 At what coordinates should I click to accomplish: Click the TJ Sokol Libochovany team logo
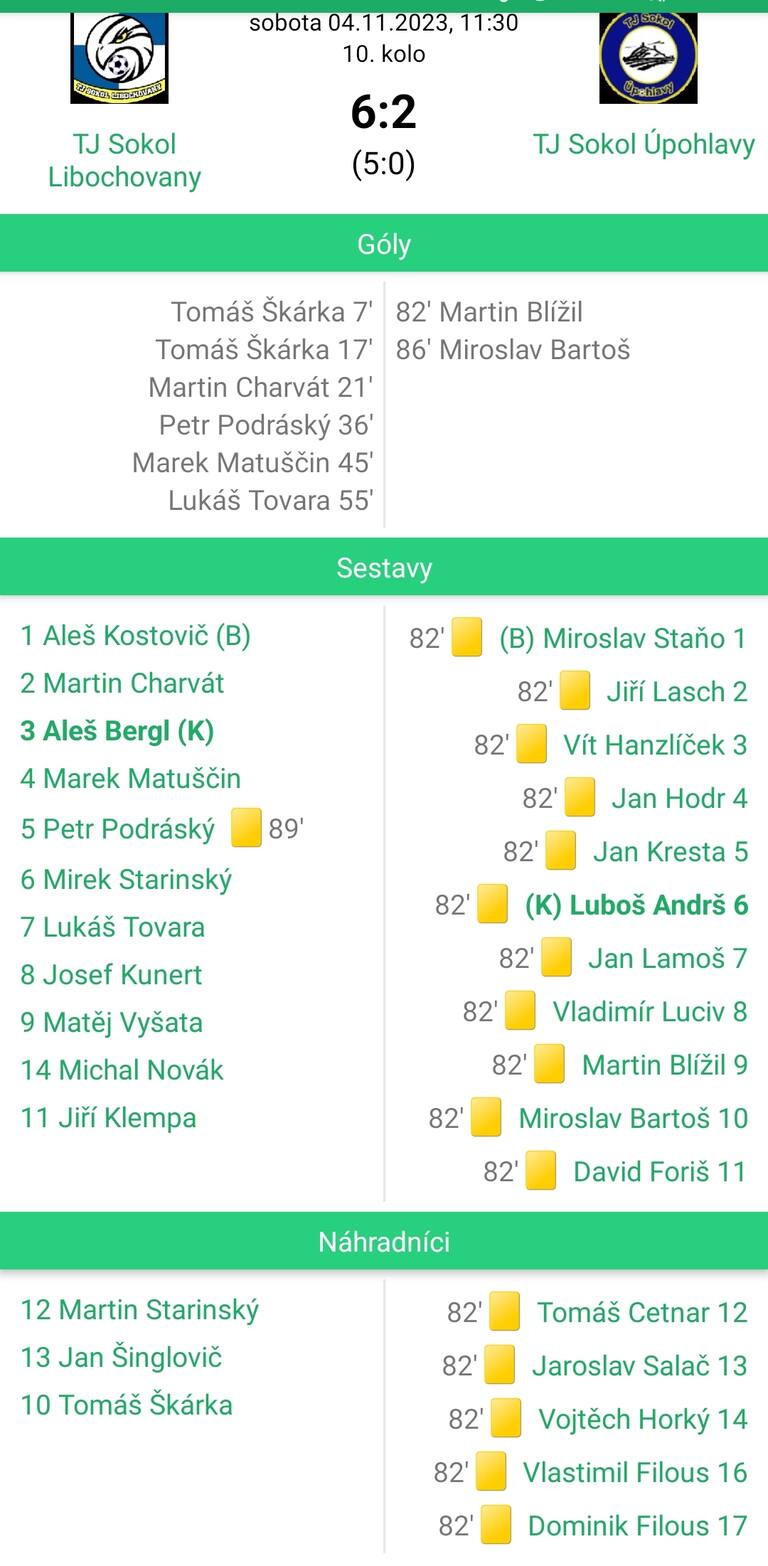(119, 58)
